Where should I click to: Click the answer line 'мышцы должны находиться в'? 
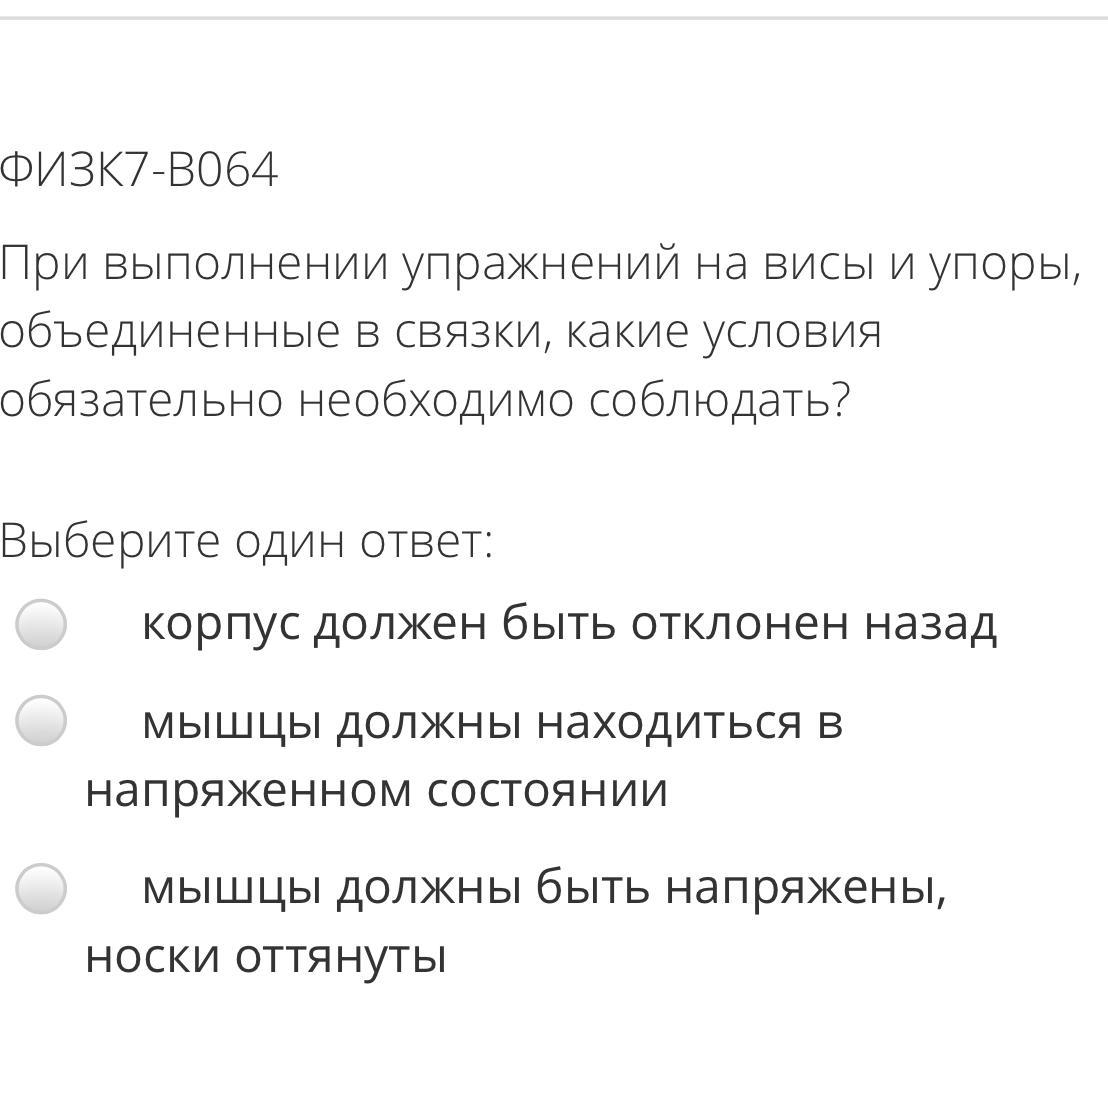pos(492,723)
